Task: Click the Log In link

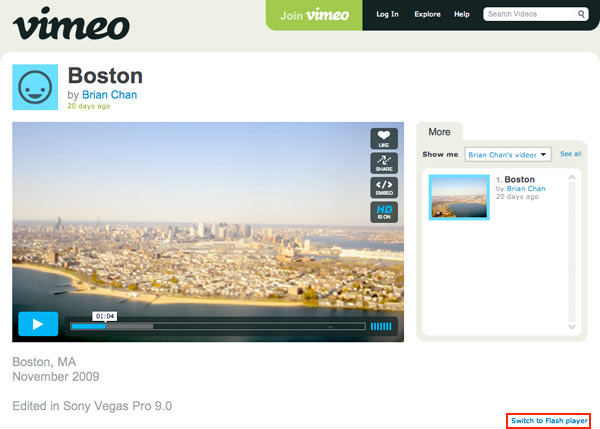Action: pos(387,15)
